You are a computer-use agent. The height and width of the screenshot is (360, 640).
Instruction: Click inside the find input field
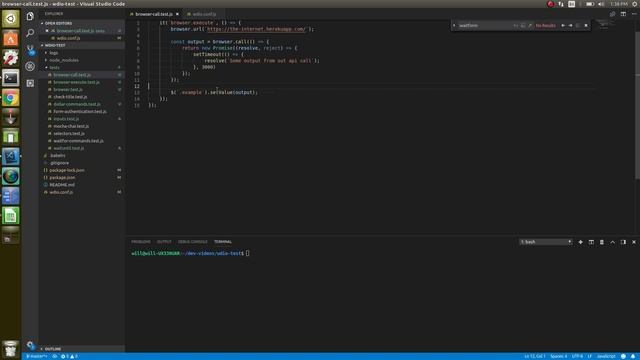click(484, 25)
